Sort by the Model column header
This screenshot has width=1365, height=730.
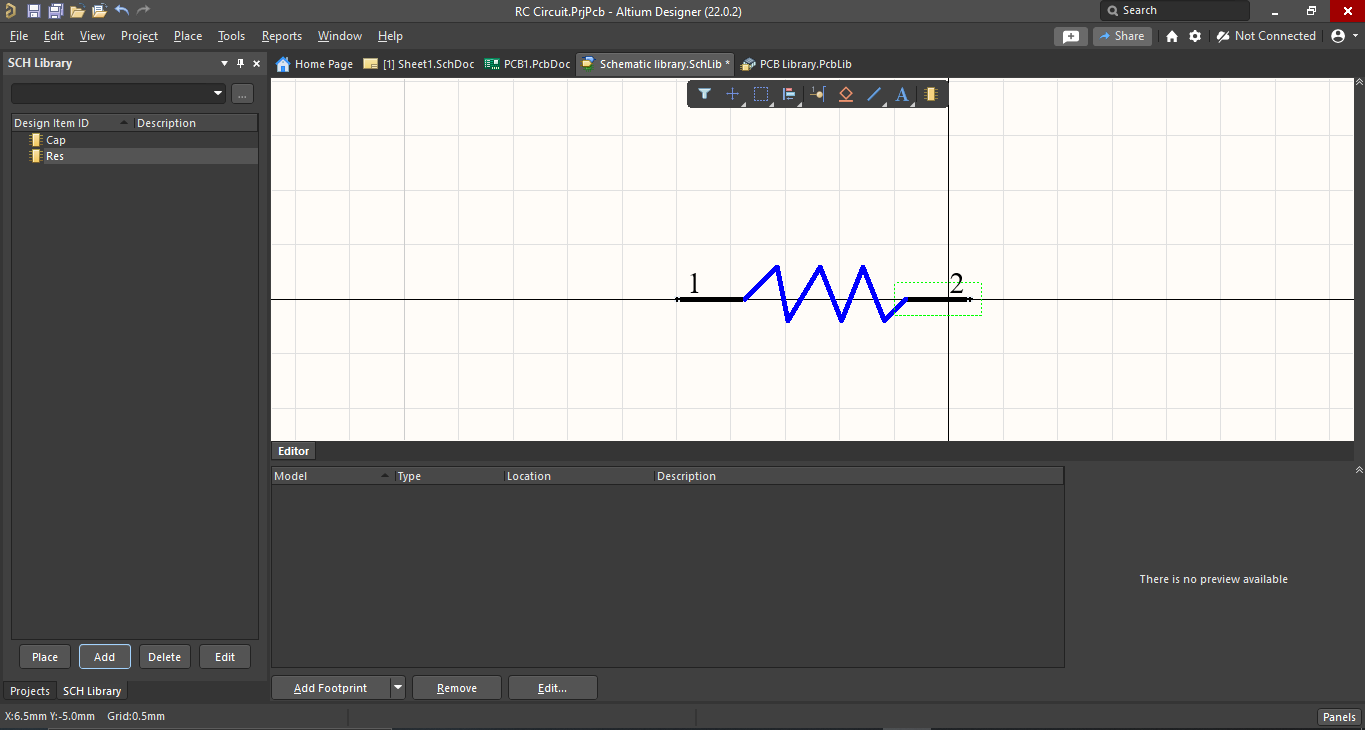[332, 476]
